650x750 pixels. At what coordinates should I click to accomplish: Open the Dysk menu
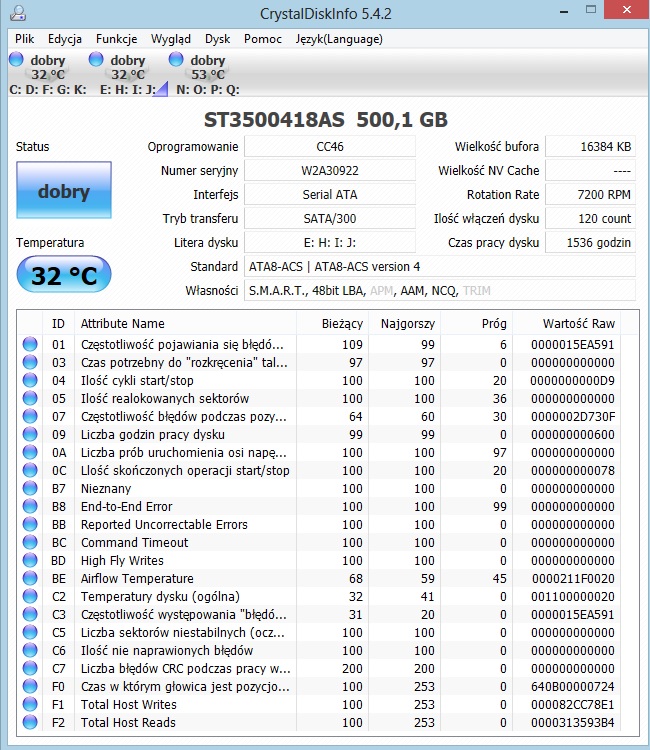coord(218,39)
